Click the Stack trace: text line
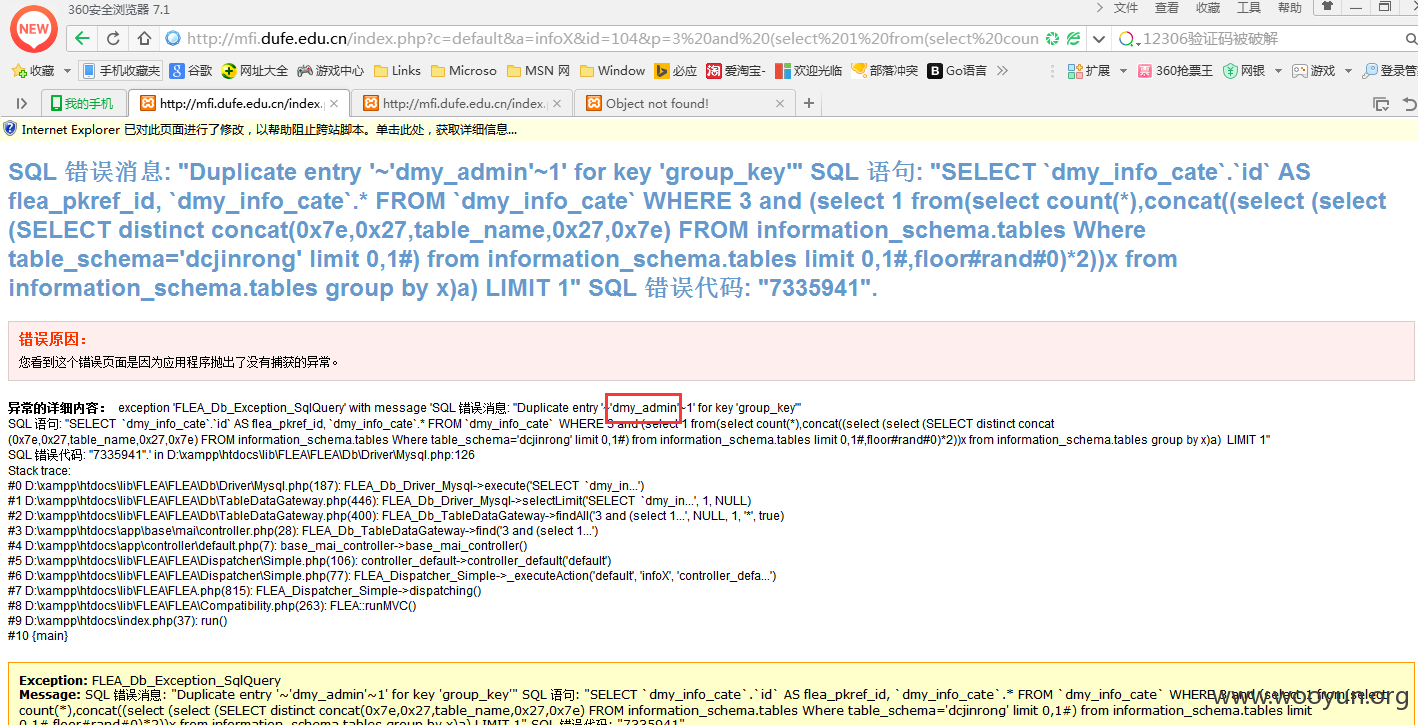Image resolution: width=1418 pixels, height=725 pixels. pyautogui.click(x=39, y=471)
